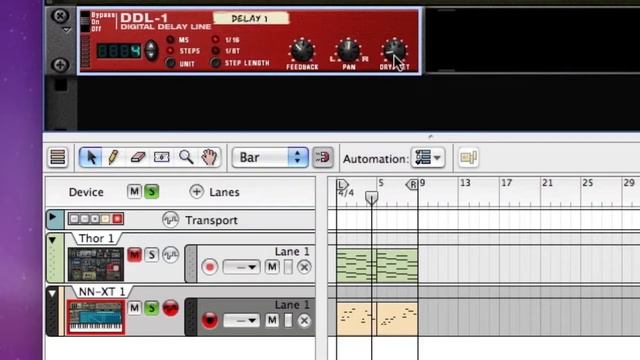Fold the rack device with small arrow

tap(67, 30)
